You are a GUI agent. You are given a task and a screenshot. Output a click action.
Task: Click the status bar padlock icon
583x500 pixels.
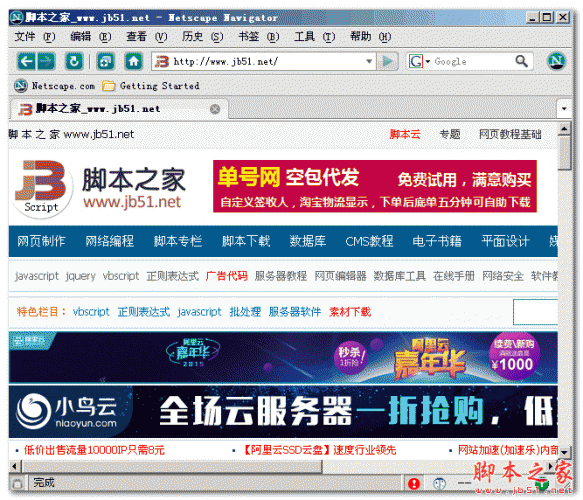point(17,483)
